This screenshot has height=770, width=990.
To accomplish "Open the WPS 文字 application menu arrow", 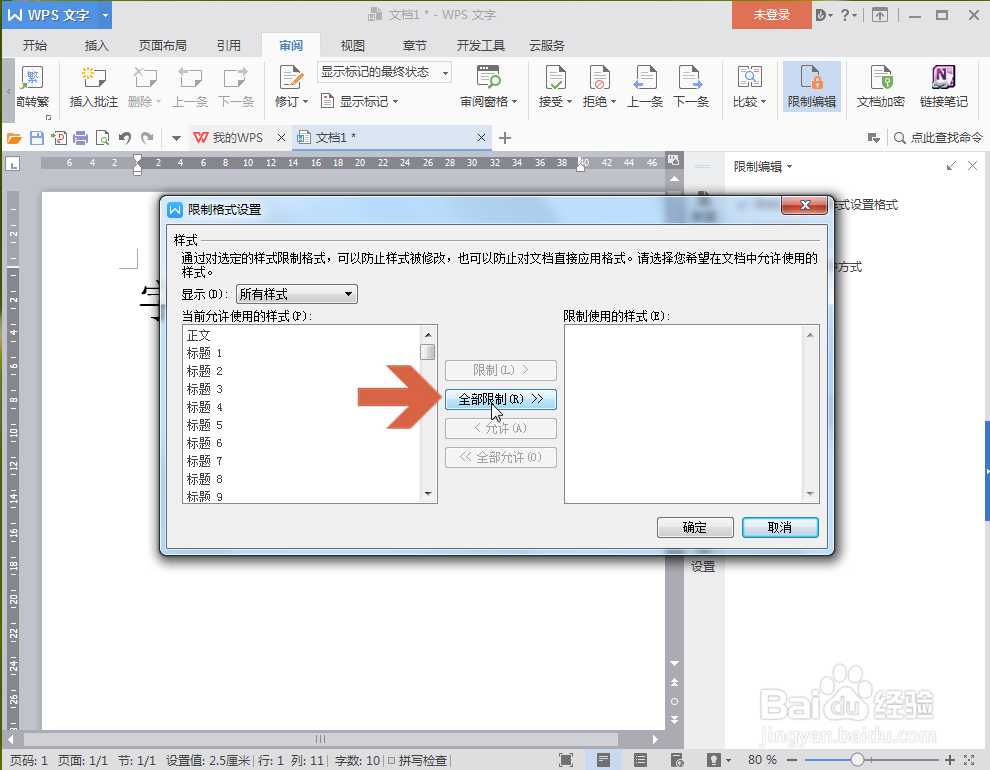I will (105, 15).
